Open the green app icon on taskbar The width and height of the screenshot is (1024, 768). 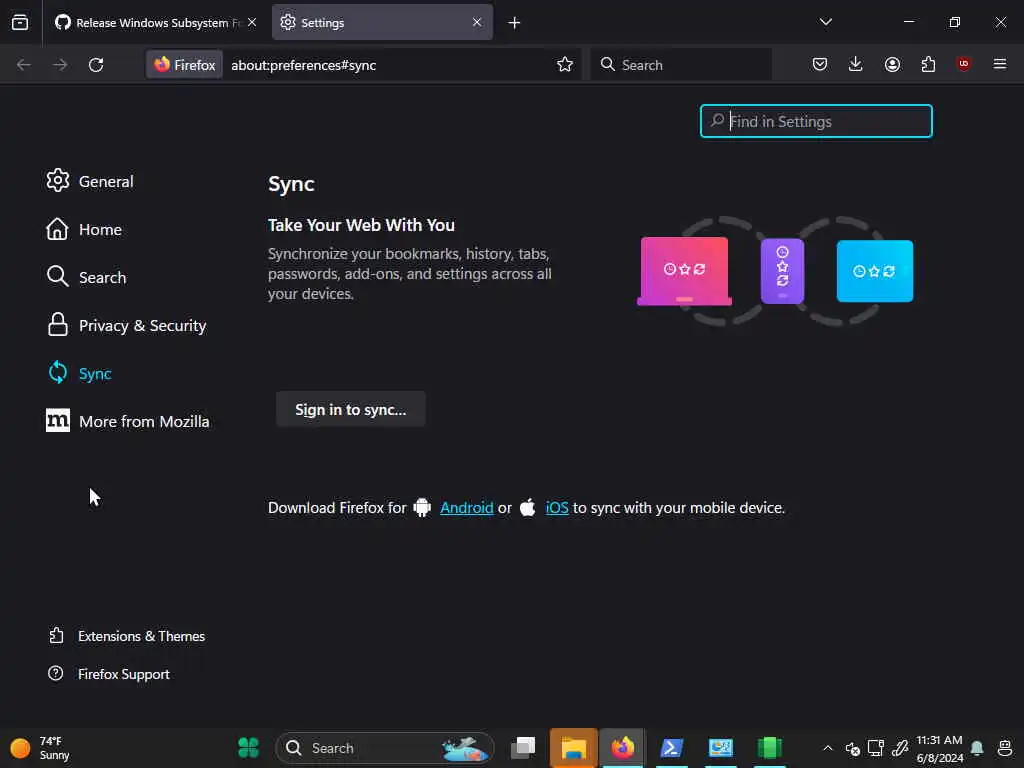(x=769, y=748)
